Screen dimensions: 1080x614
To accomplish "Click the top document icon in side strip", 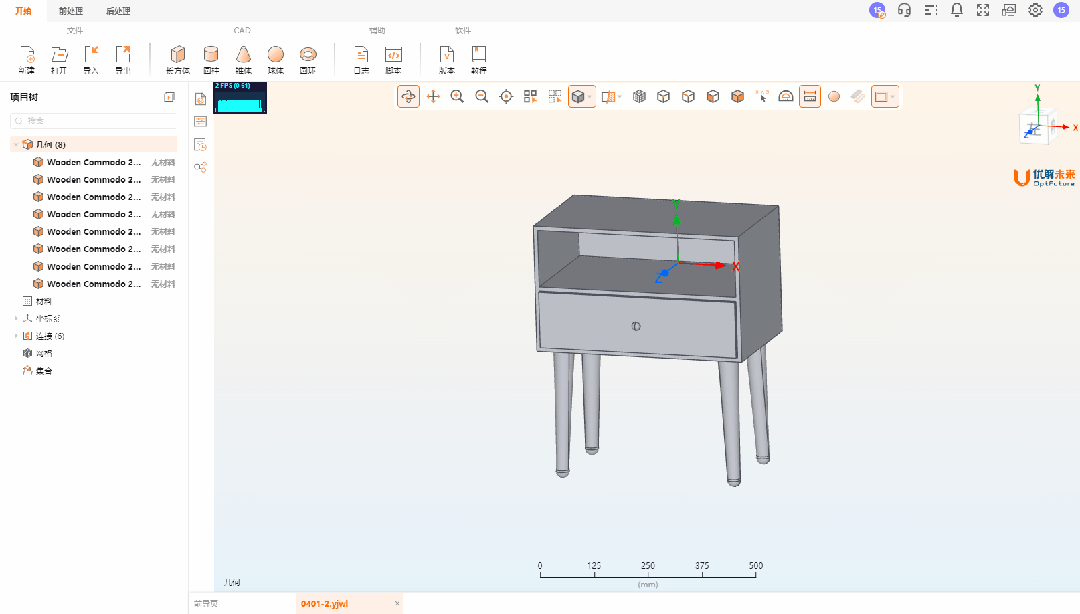I will tap(200, 99).
